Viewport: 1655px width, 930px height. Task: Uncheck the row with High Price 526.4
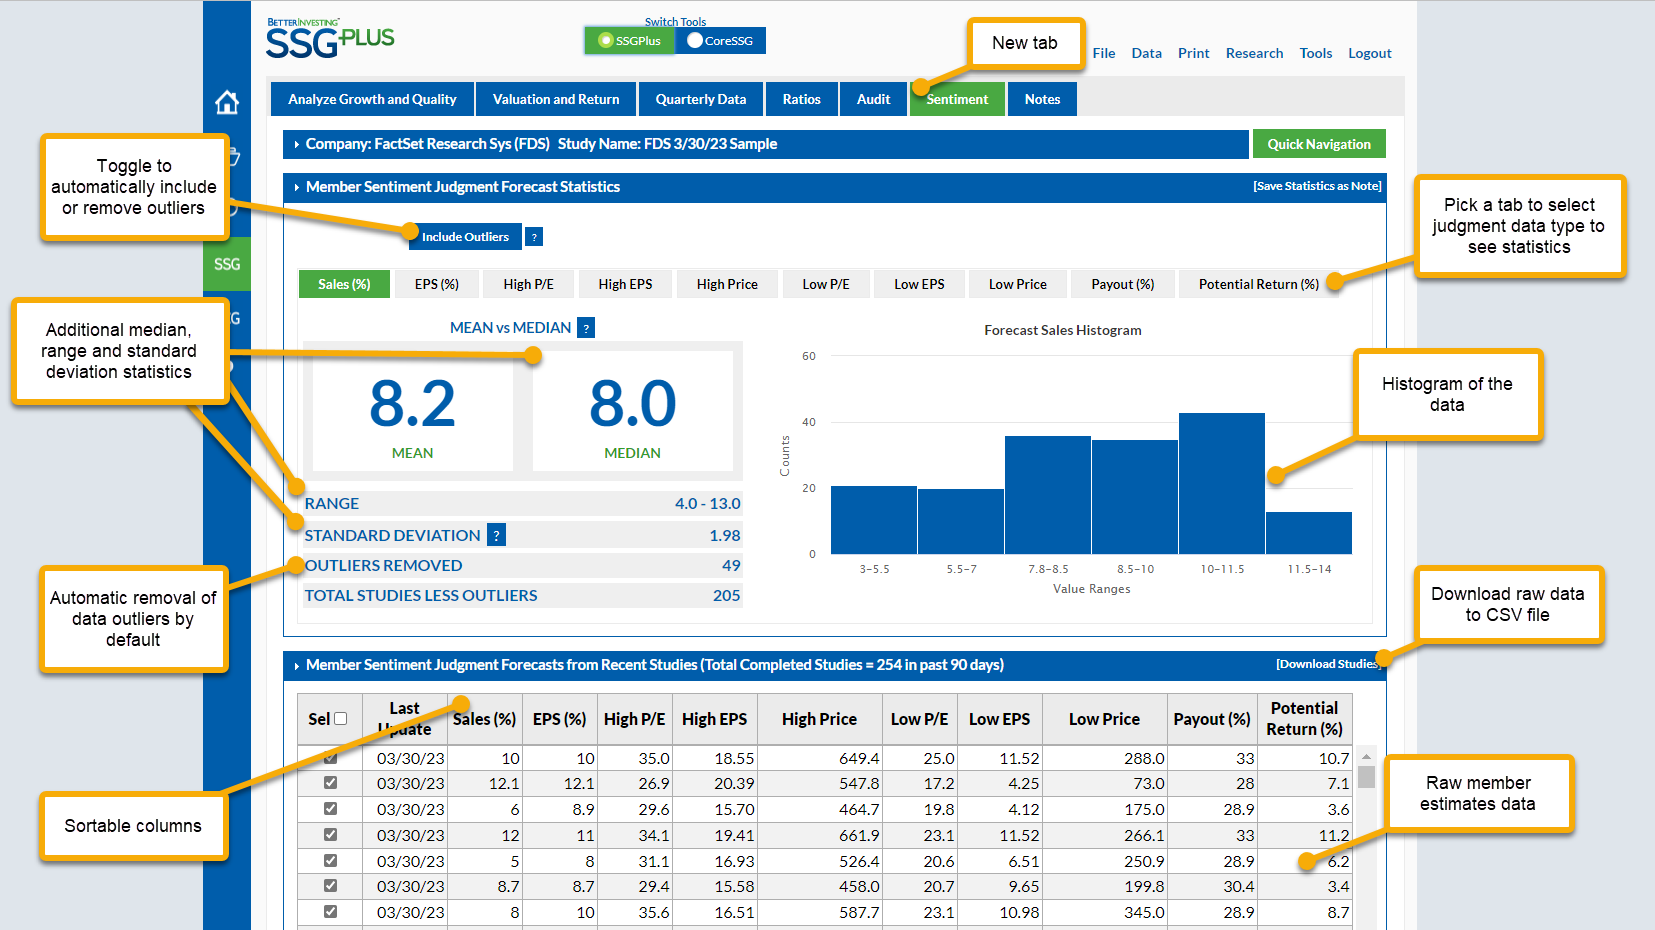tap(330, 861)
